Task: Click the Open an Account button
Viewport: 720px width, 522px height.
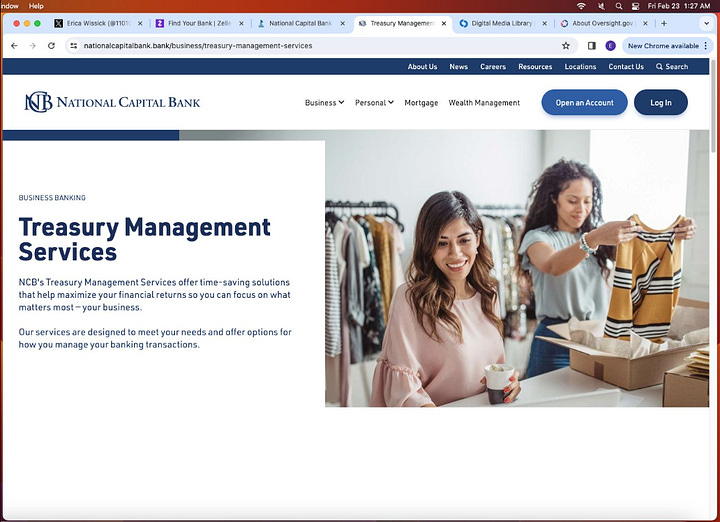Action: [x=585, y=102]
